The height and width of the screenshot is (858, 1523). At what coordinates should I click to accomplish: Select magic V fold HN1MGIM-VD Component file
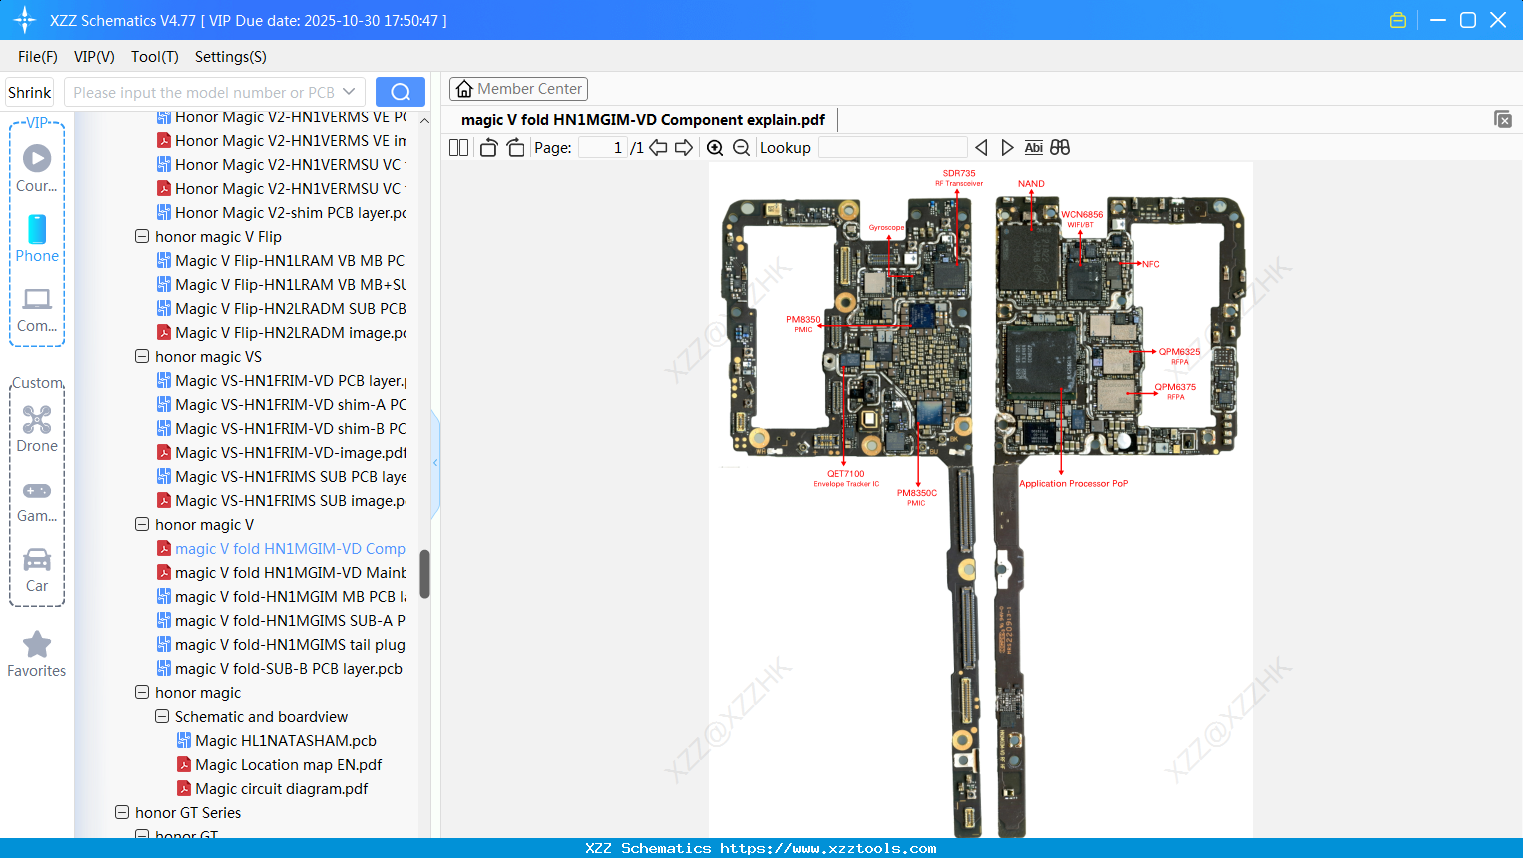(x=281, y=549)
